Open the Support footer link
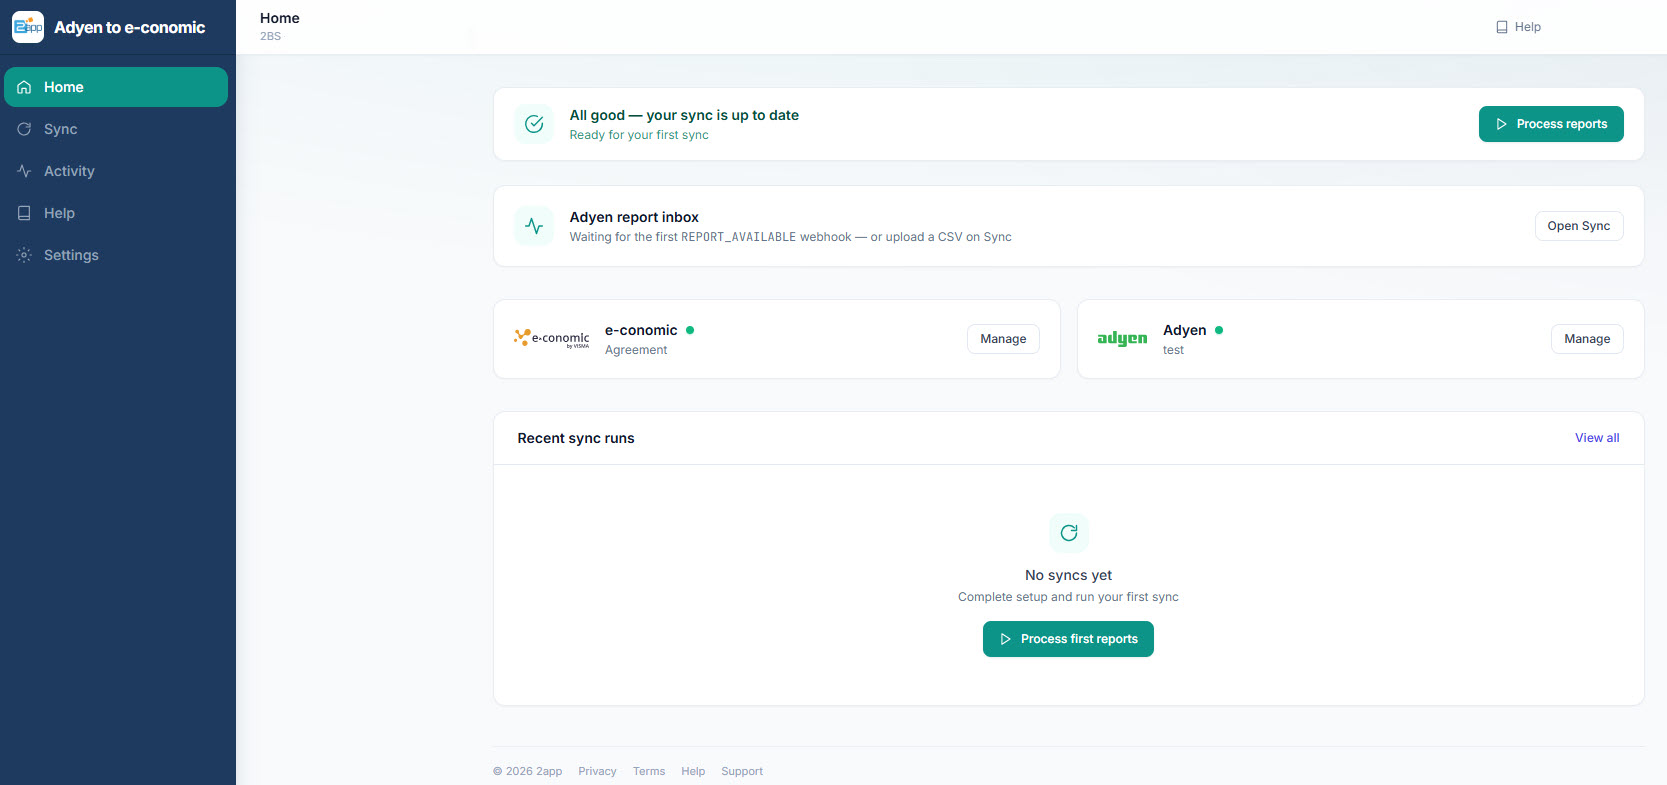 coord(742,771)
